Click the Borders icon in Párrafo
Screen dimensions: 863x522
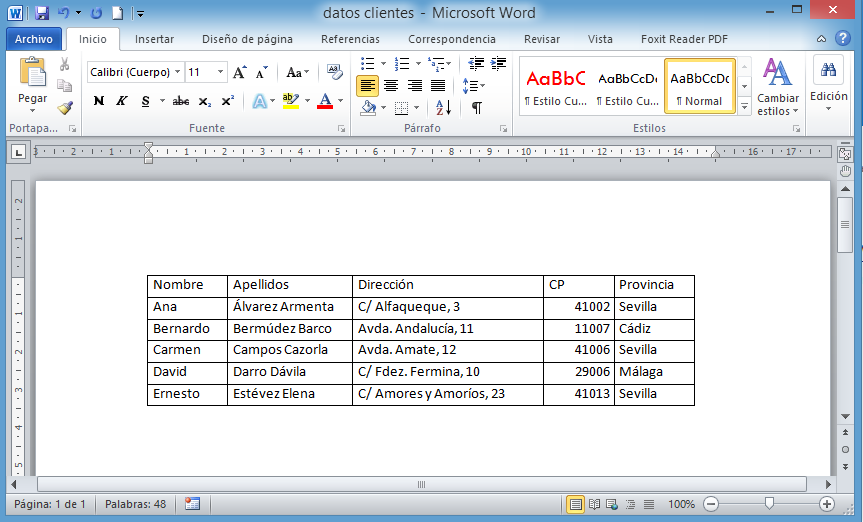point(401,108)
